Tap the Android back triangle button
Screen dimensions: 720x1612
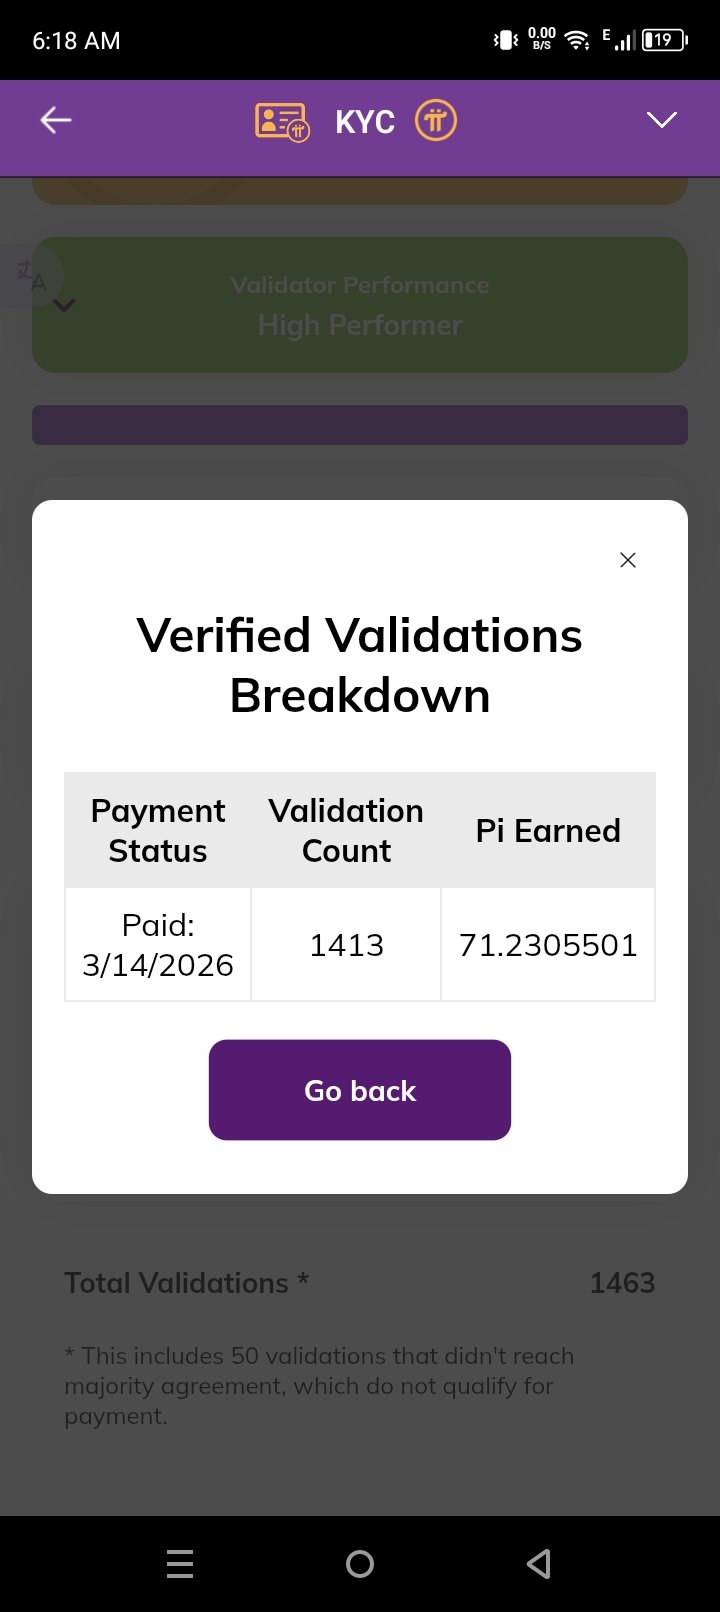coord(539,1563)
